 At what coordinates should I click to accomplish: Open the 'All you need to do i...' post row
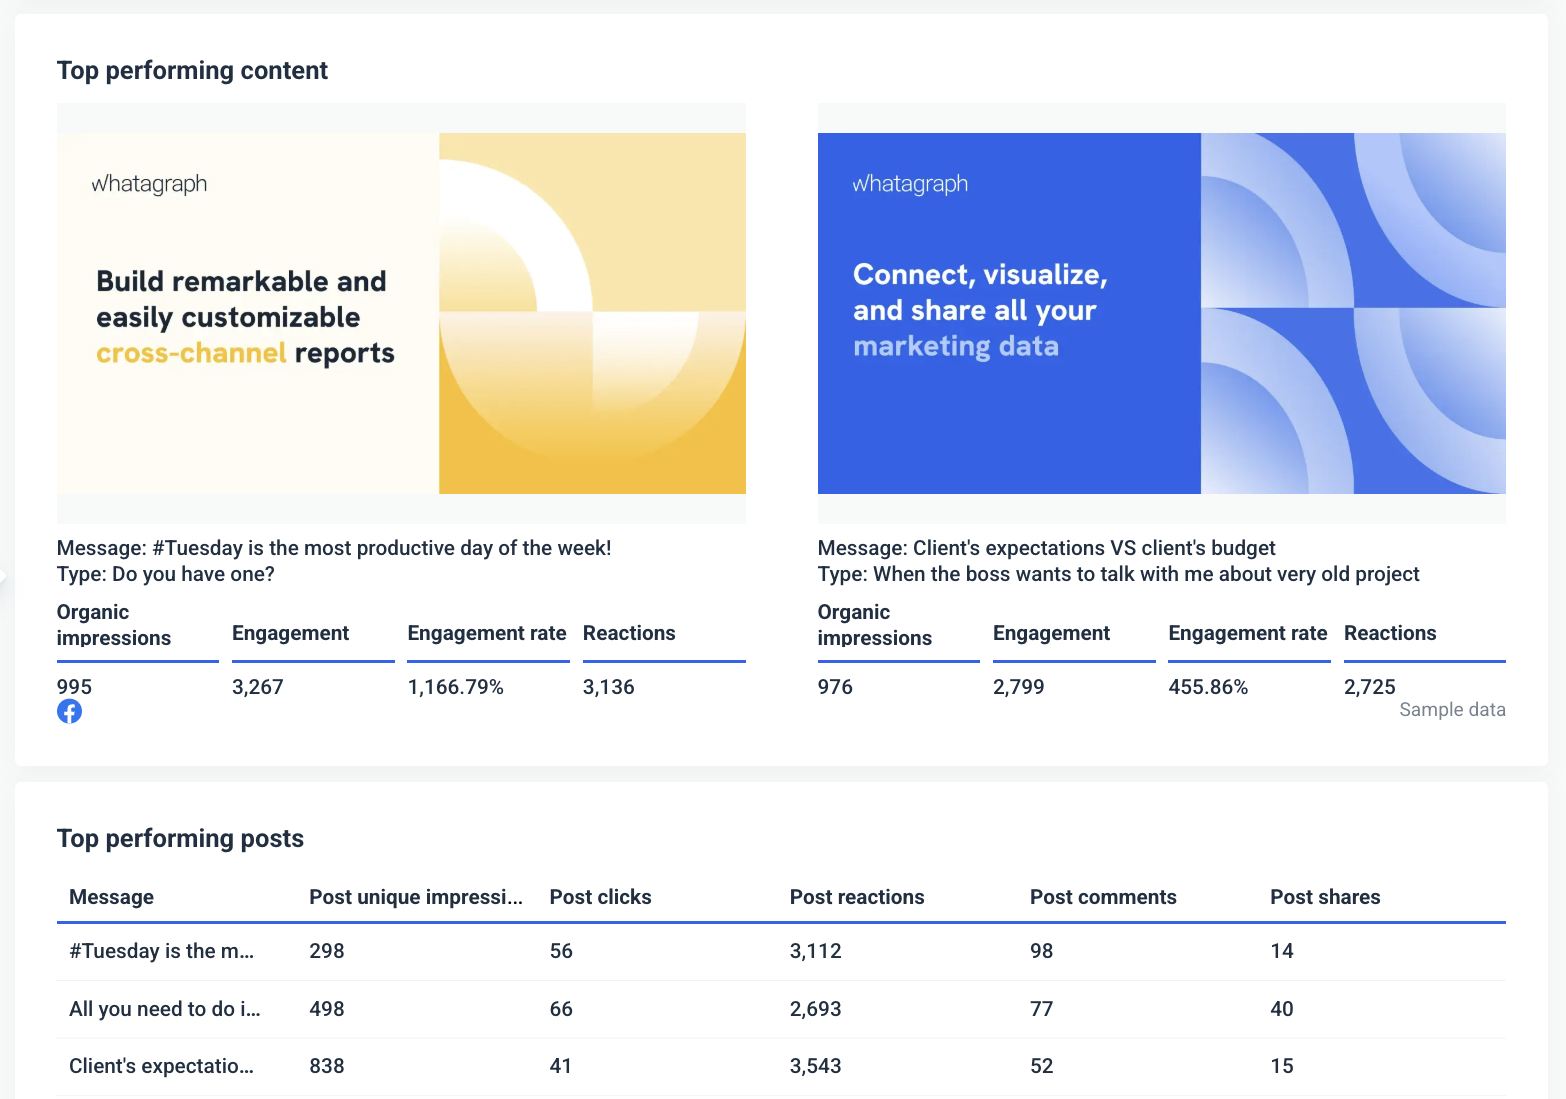click(165, 1009)
